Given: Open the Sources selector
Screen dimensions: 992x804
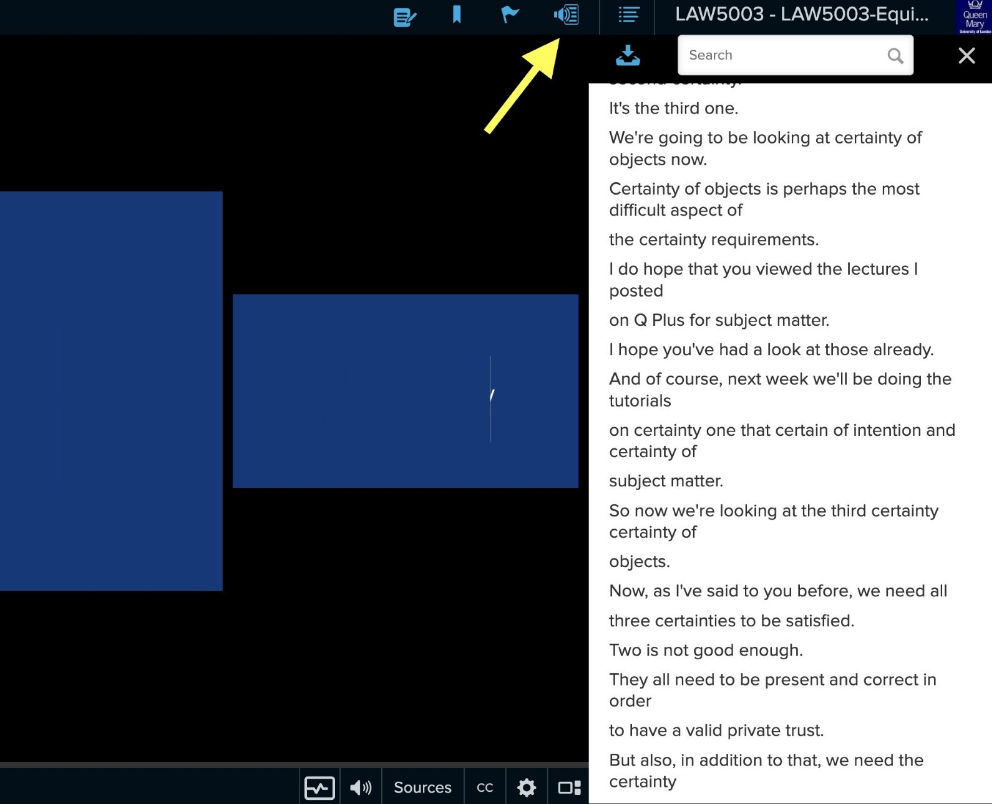Looking at the screenshot, I should 422,787.
